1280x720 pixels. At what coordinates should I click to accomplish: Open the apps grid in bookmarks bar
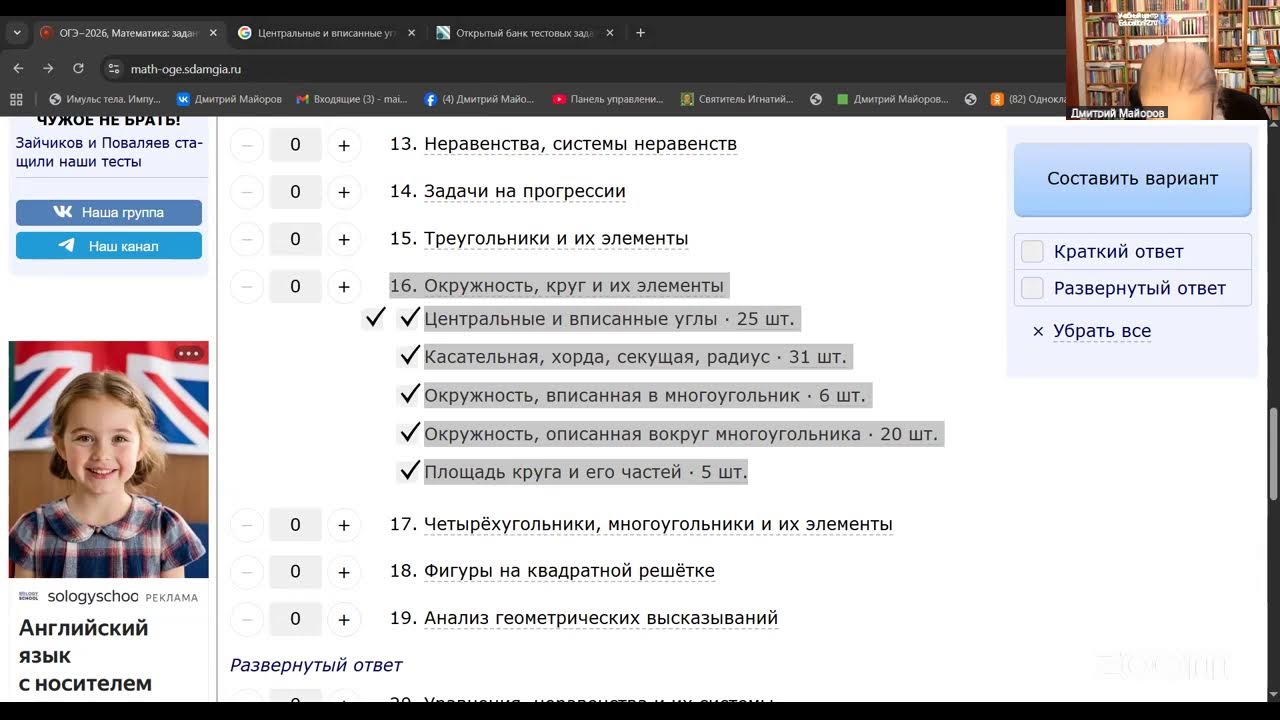pos(16,99)
